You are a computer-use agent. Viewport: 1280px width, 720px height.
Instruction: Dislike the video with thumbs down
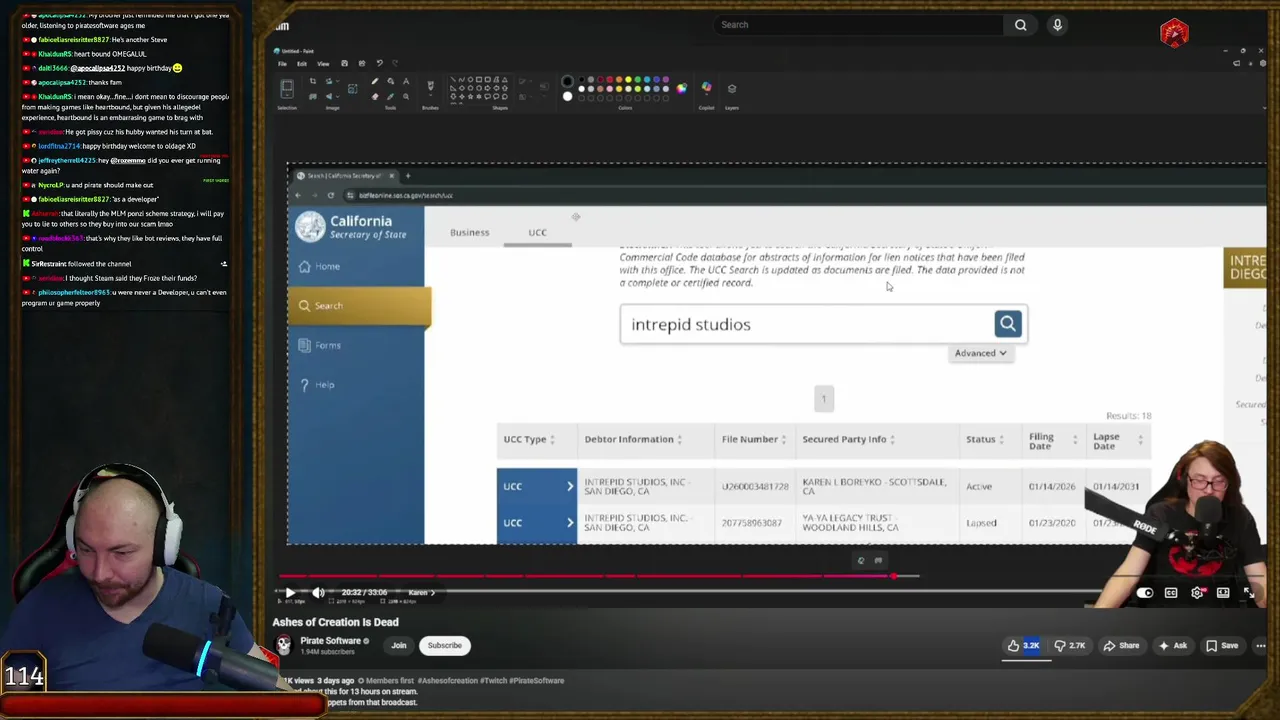[1069, 646]
